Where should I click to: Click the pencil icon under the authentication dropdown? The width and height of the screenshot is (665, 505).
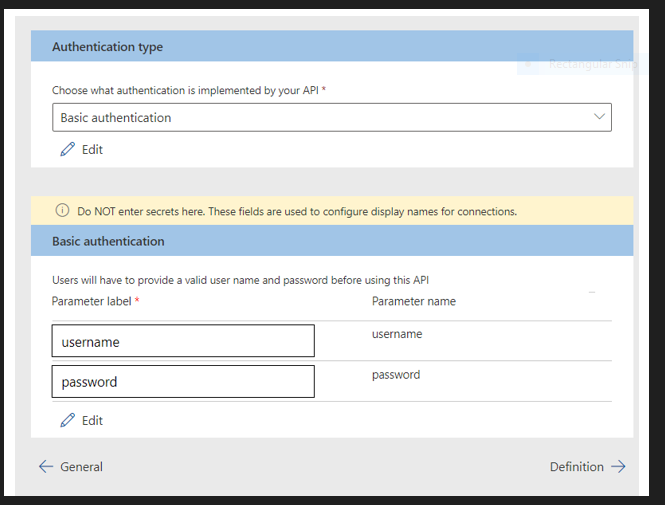point(68,149)
